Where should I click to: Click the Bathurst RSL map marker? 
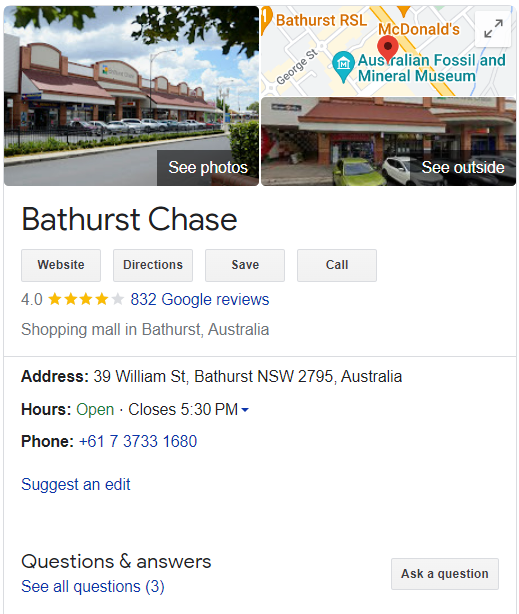[x=266, y=20]
